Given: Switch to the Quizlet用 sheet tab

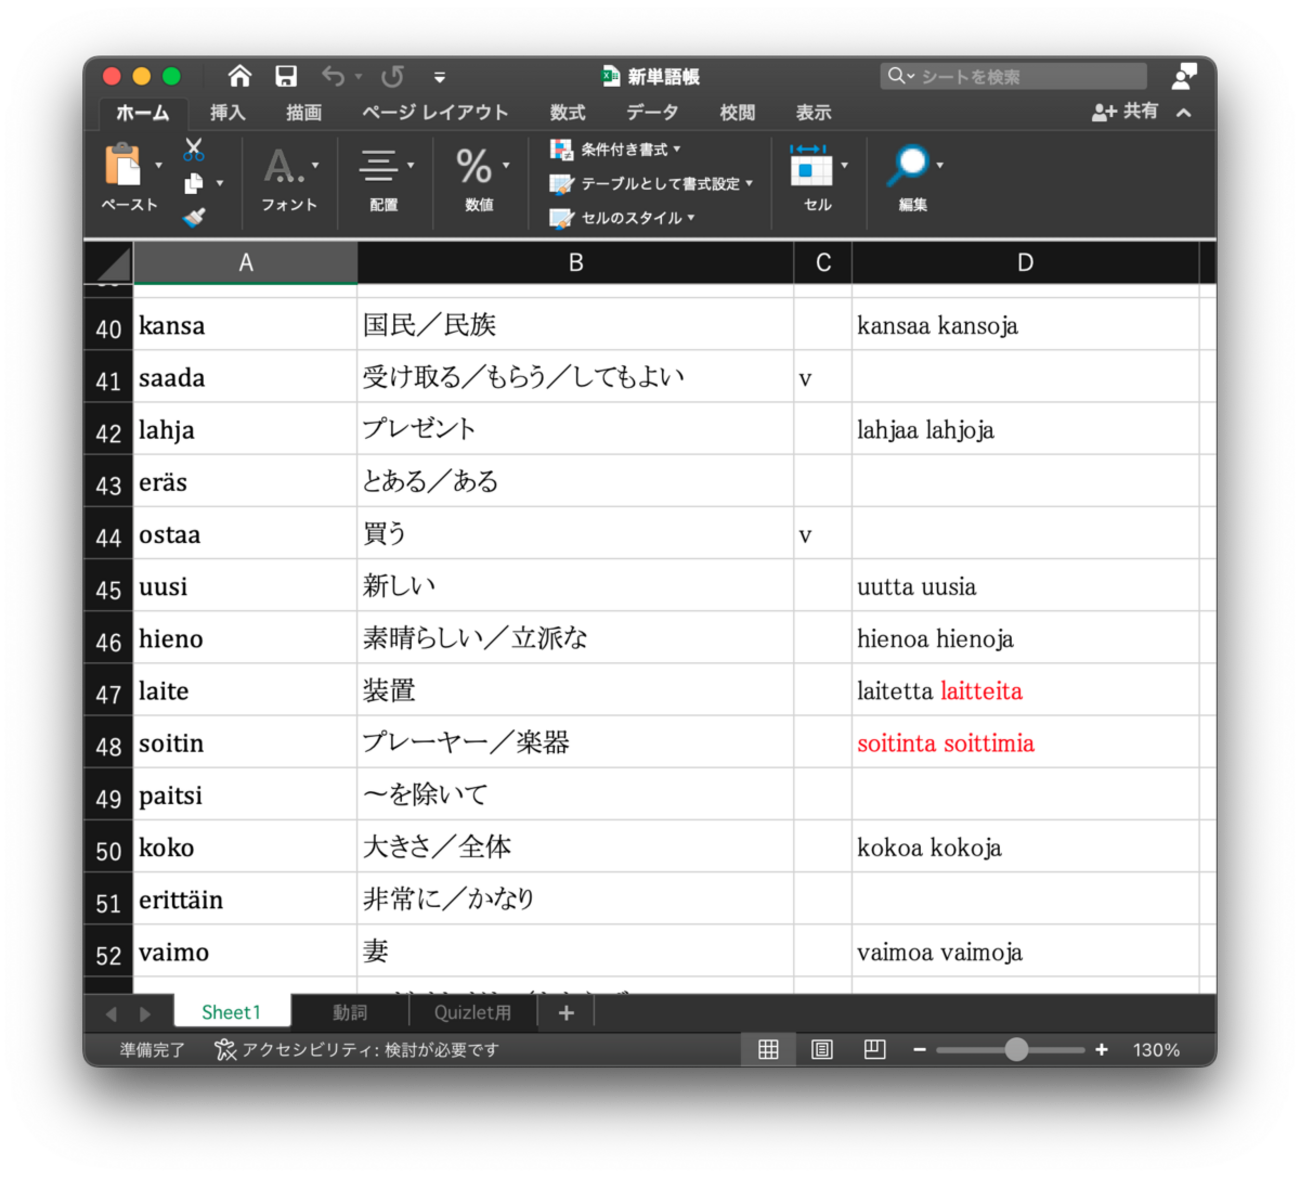Looking at the screenshot, I should (x=473, y=1012).
